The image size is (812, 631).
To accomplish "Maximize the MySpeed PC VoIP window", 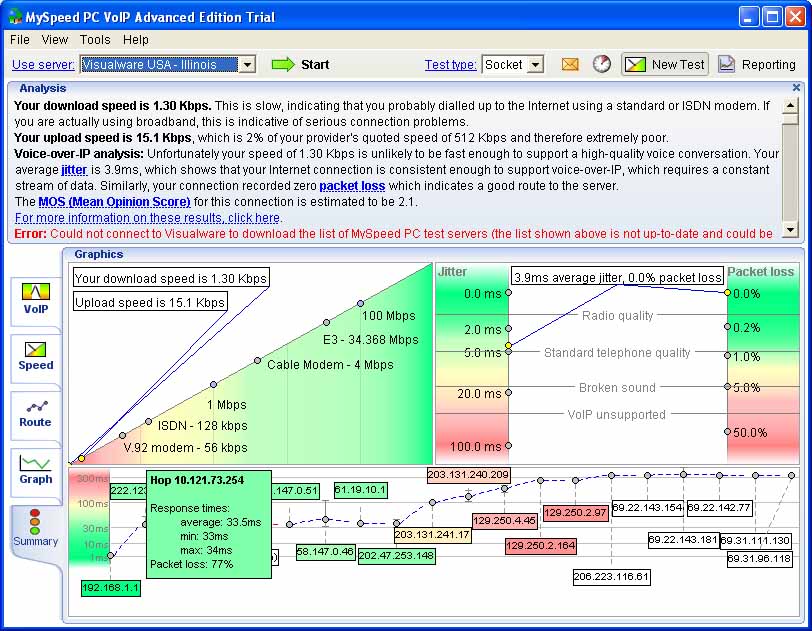I will pos(772,17).
